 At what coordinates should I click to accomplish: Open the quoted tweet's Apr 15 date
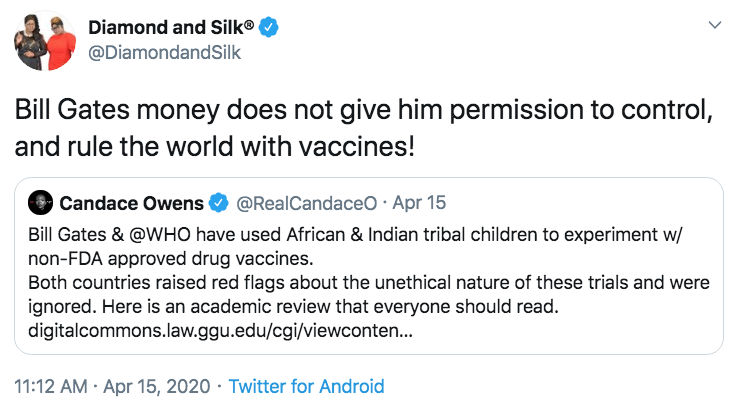coord(419,203)
